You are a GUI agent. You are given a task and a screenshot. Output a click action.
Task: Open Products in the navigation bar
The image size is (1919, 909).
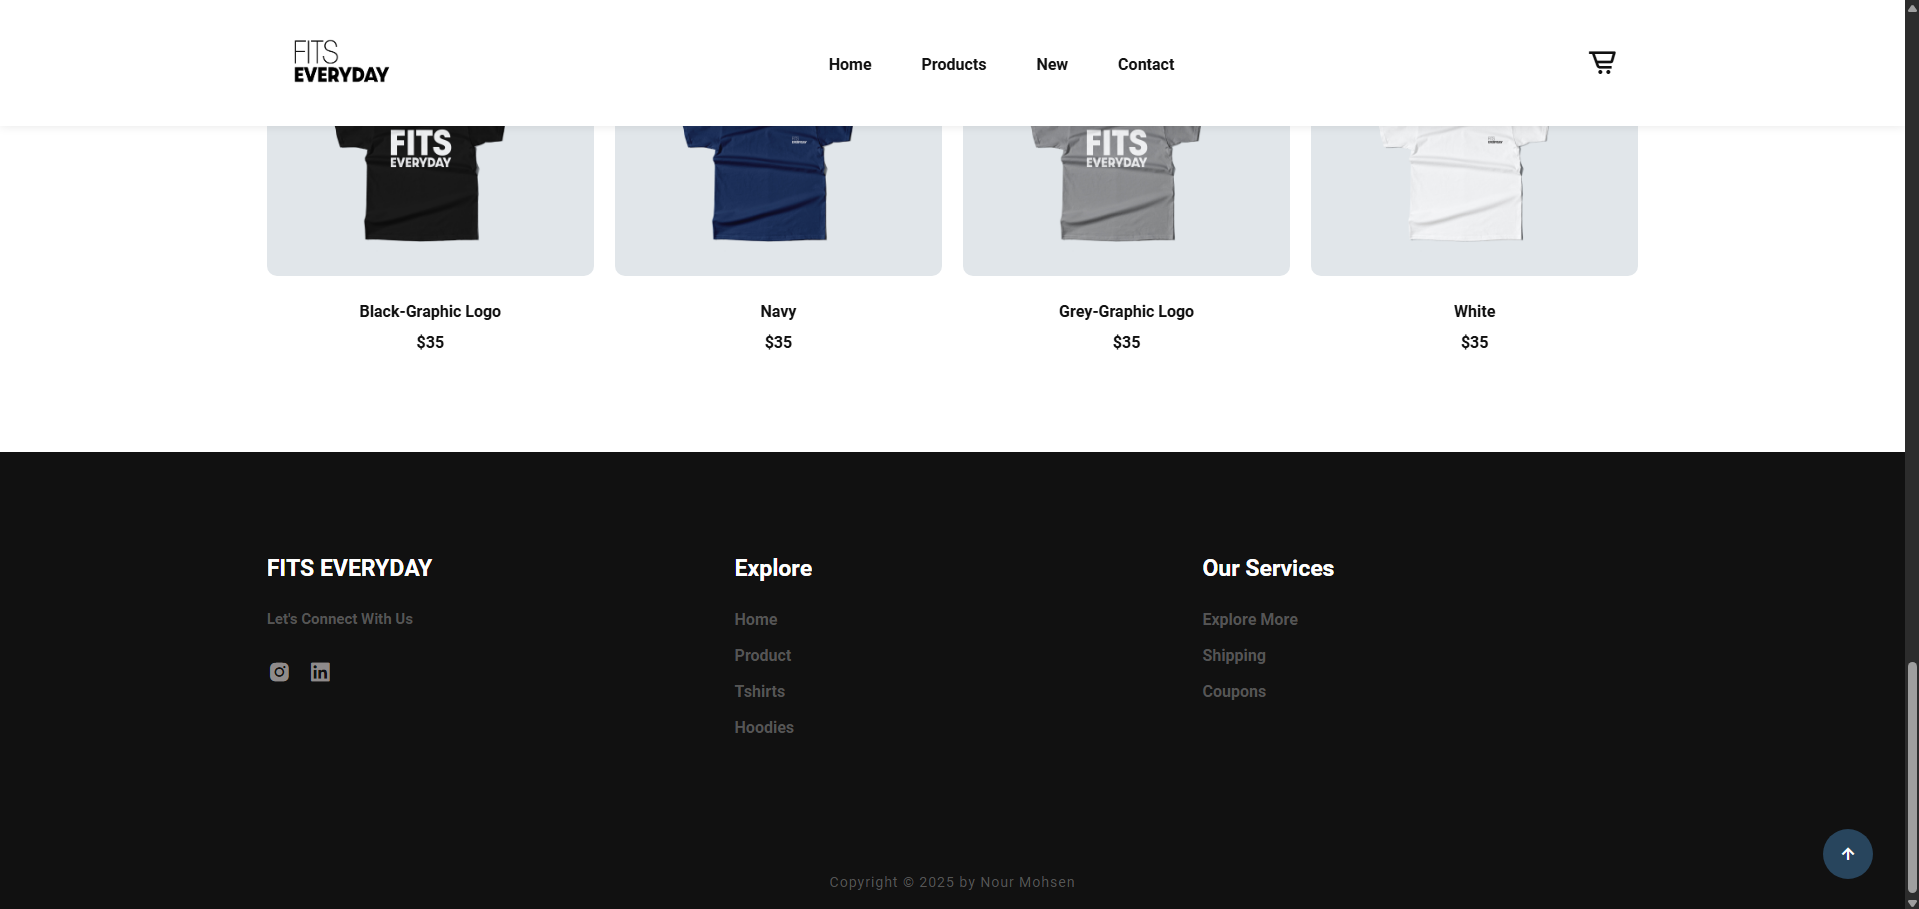coord(953,64)
